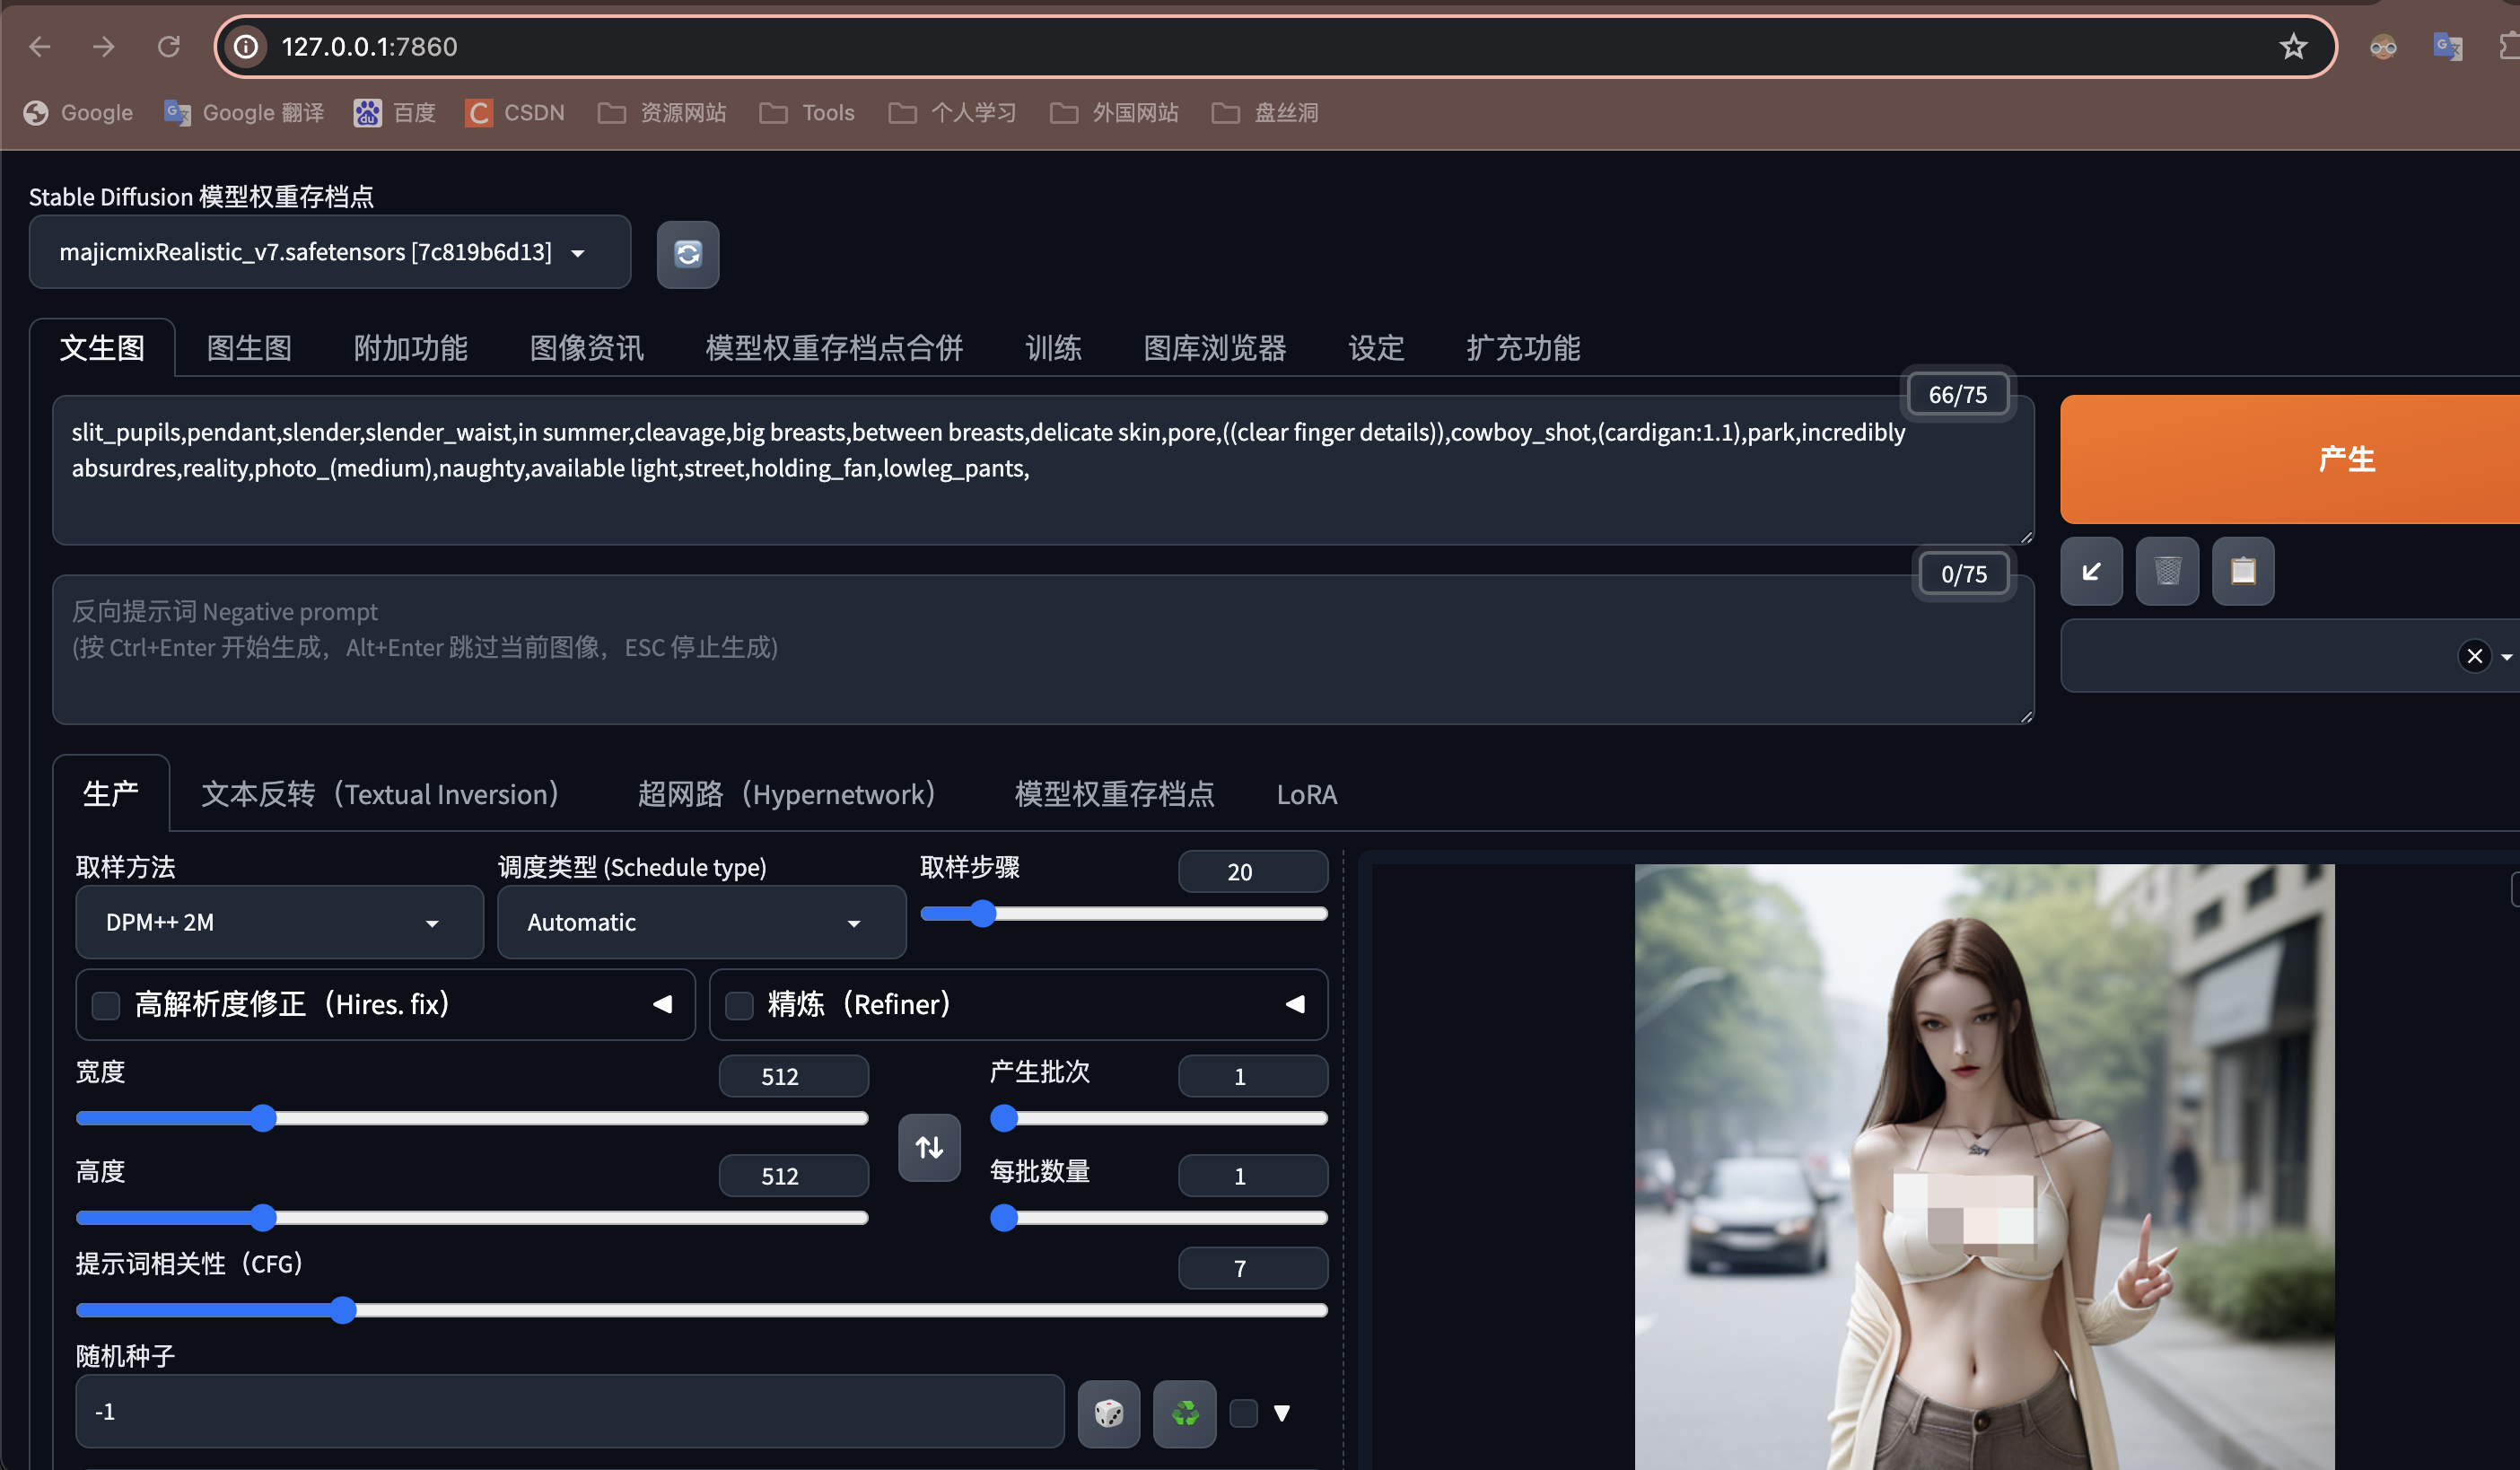Viewport: 2520px width, 1470px height.
Task: Open the styles dropdown arrow
Action: pos(2506,657)
